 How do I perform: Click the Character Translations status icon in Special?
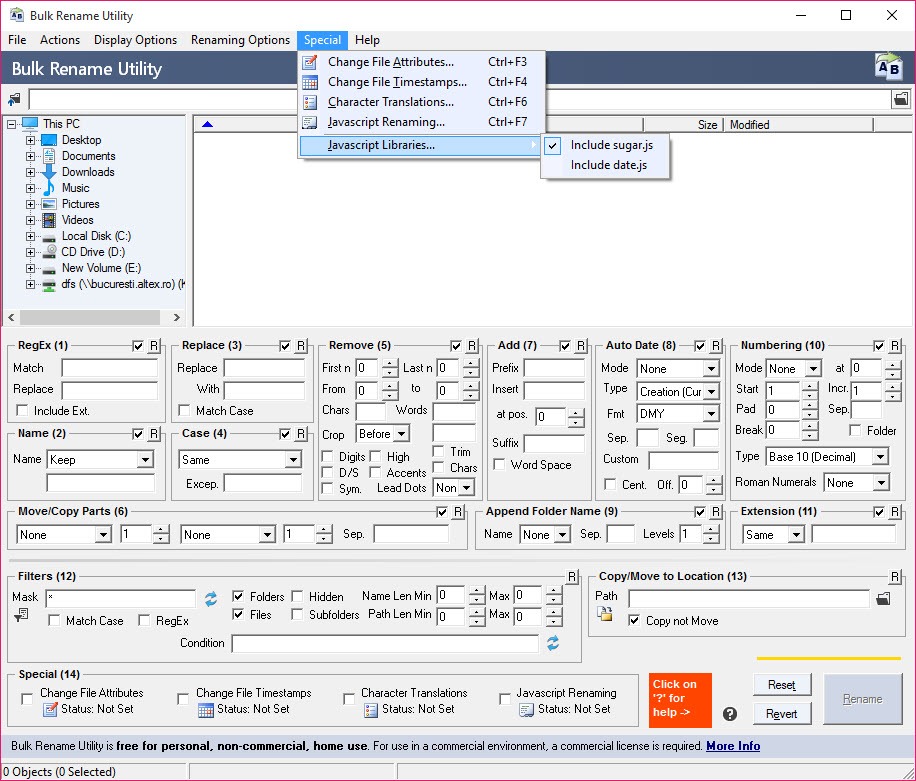click(x=370, y=710)
